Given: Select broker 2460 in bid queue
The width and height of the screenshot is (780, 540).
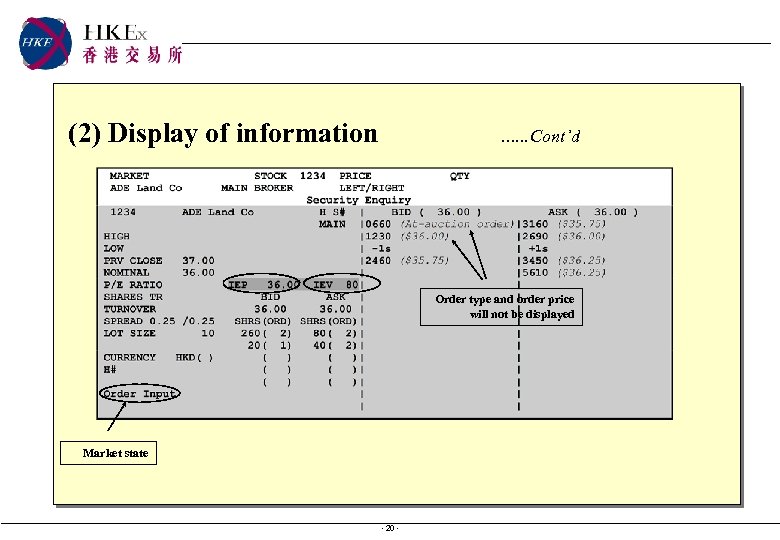Looking at the screenshot, I should click(x=378, y=261).
